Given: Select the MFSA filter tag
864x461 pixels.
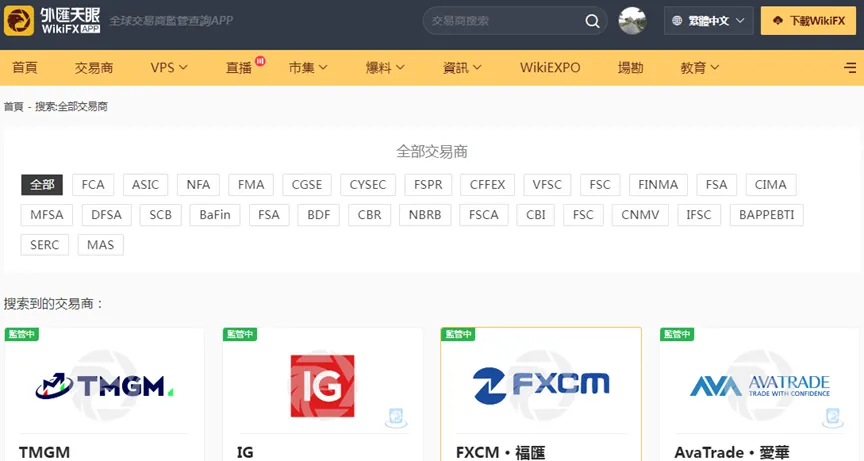Looking at the screenshot, I should 47,215.
